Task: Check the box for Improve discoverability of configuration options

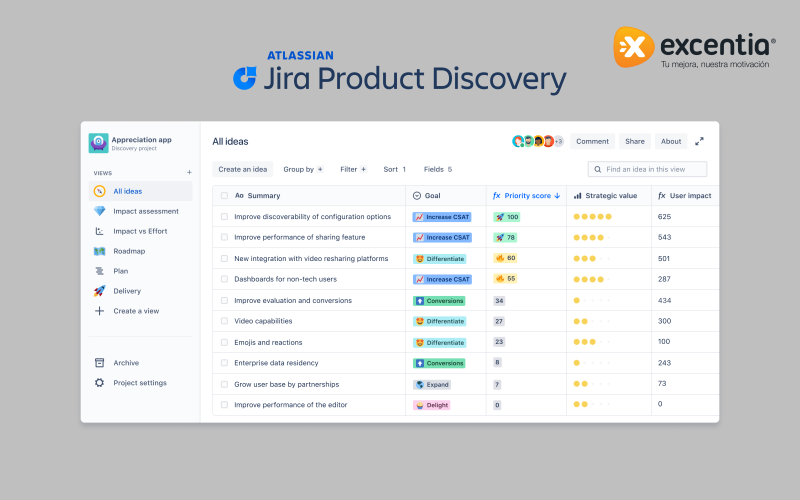Action: pyautogui.click(x=224, y=217)
